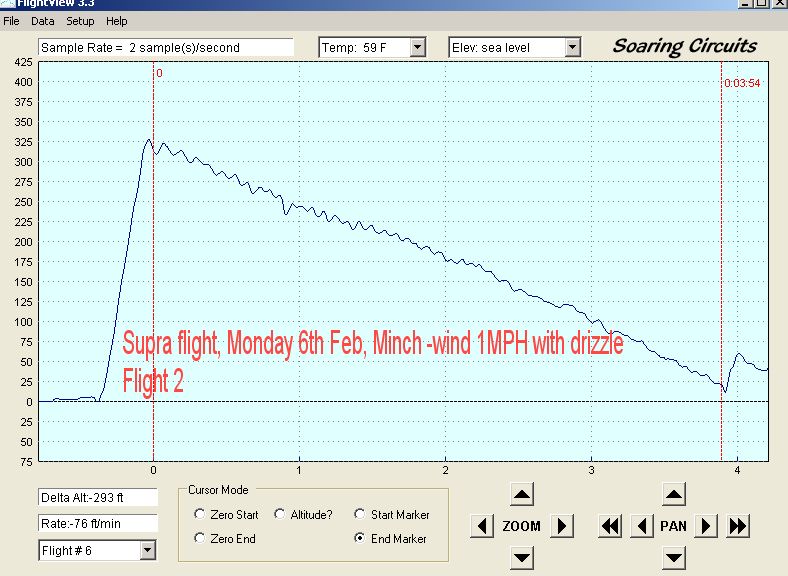
Task: Expand the Elev sea level dropdown arrow
Action: (572, 48)
